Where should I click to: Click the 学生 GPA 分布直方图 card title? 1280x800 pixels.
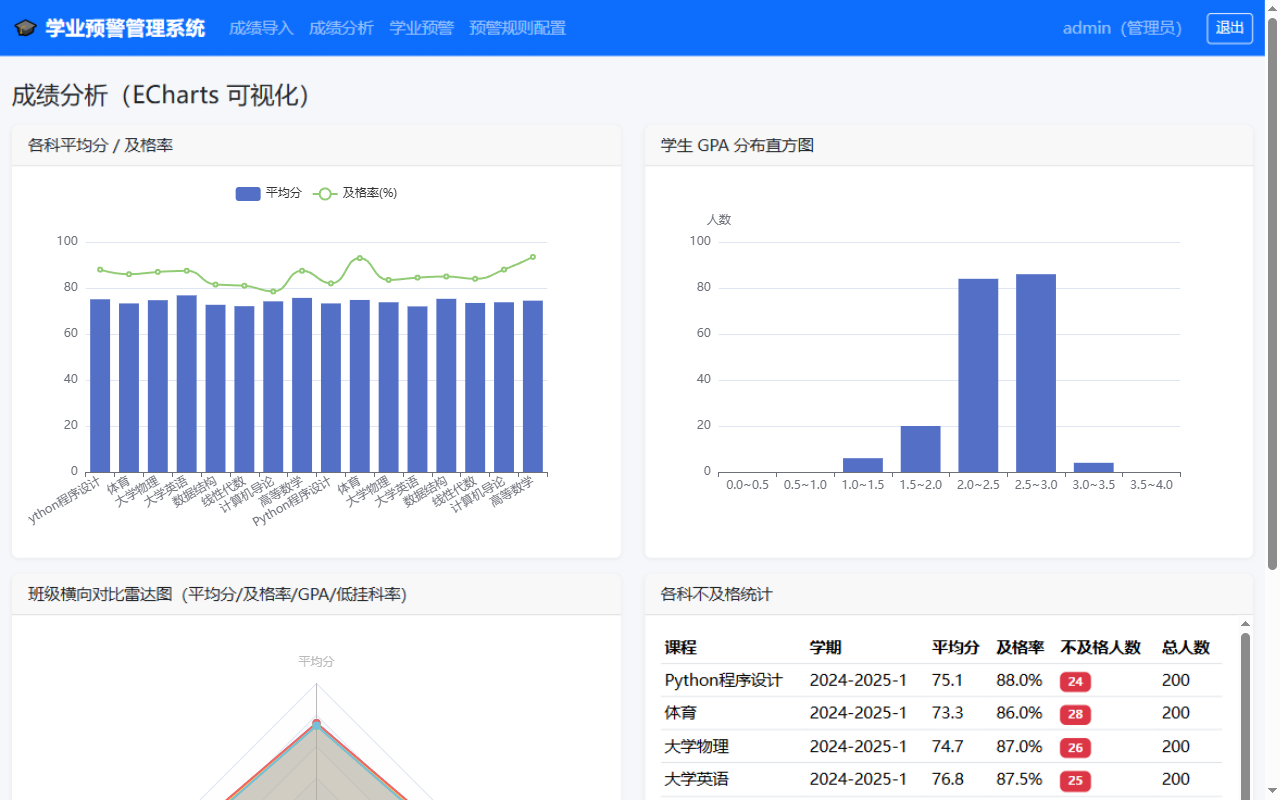click(x=737, y=145)
